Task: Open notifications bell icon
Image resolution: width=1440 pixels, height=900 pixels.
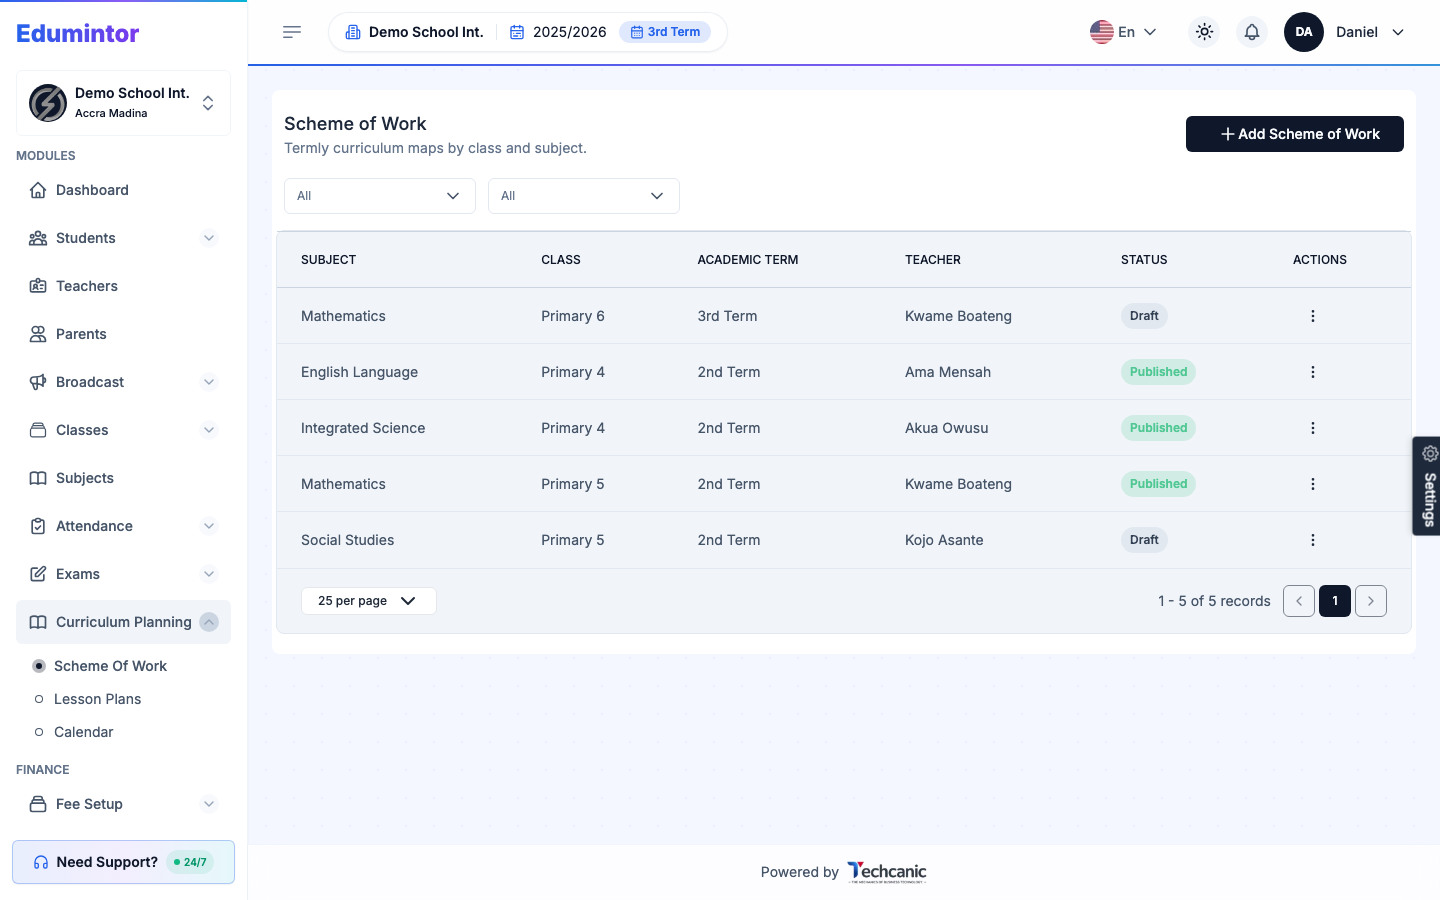Action: 1252,32
